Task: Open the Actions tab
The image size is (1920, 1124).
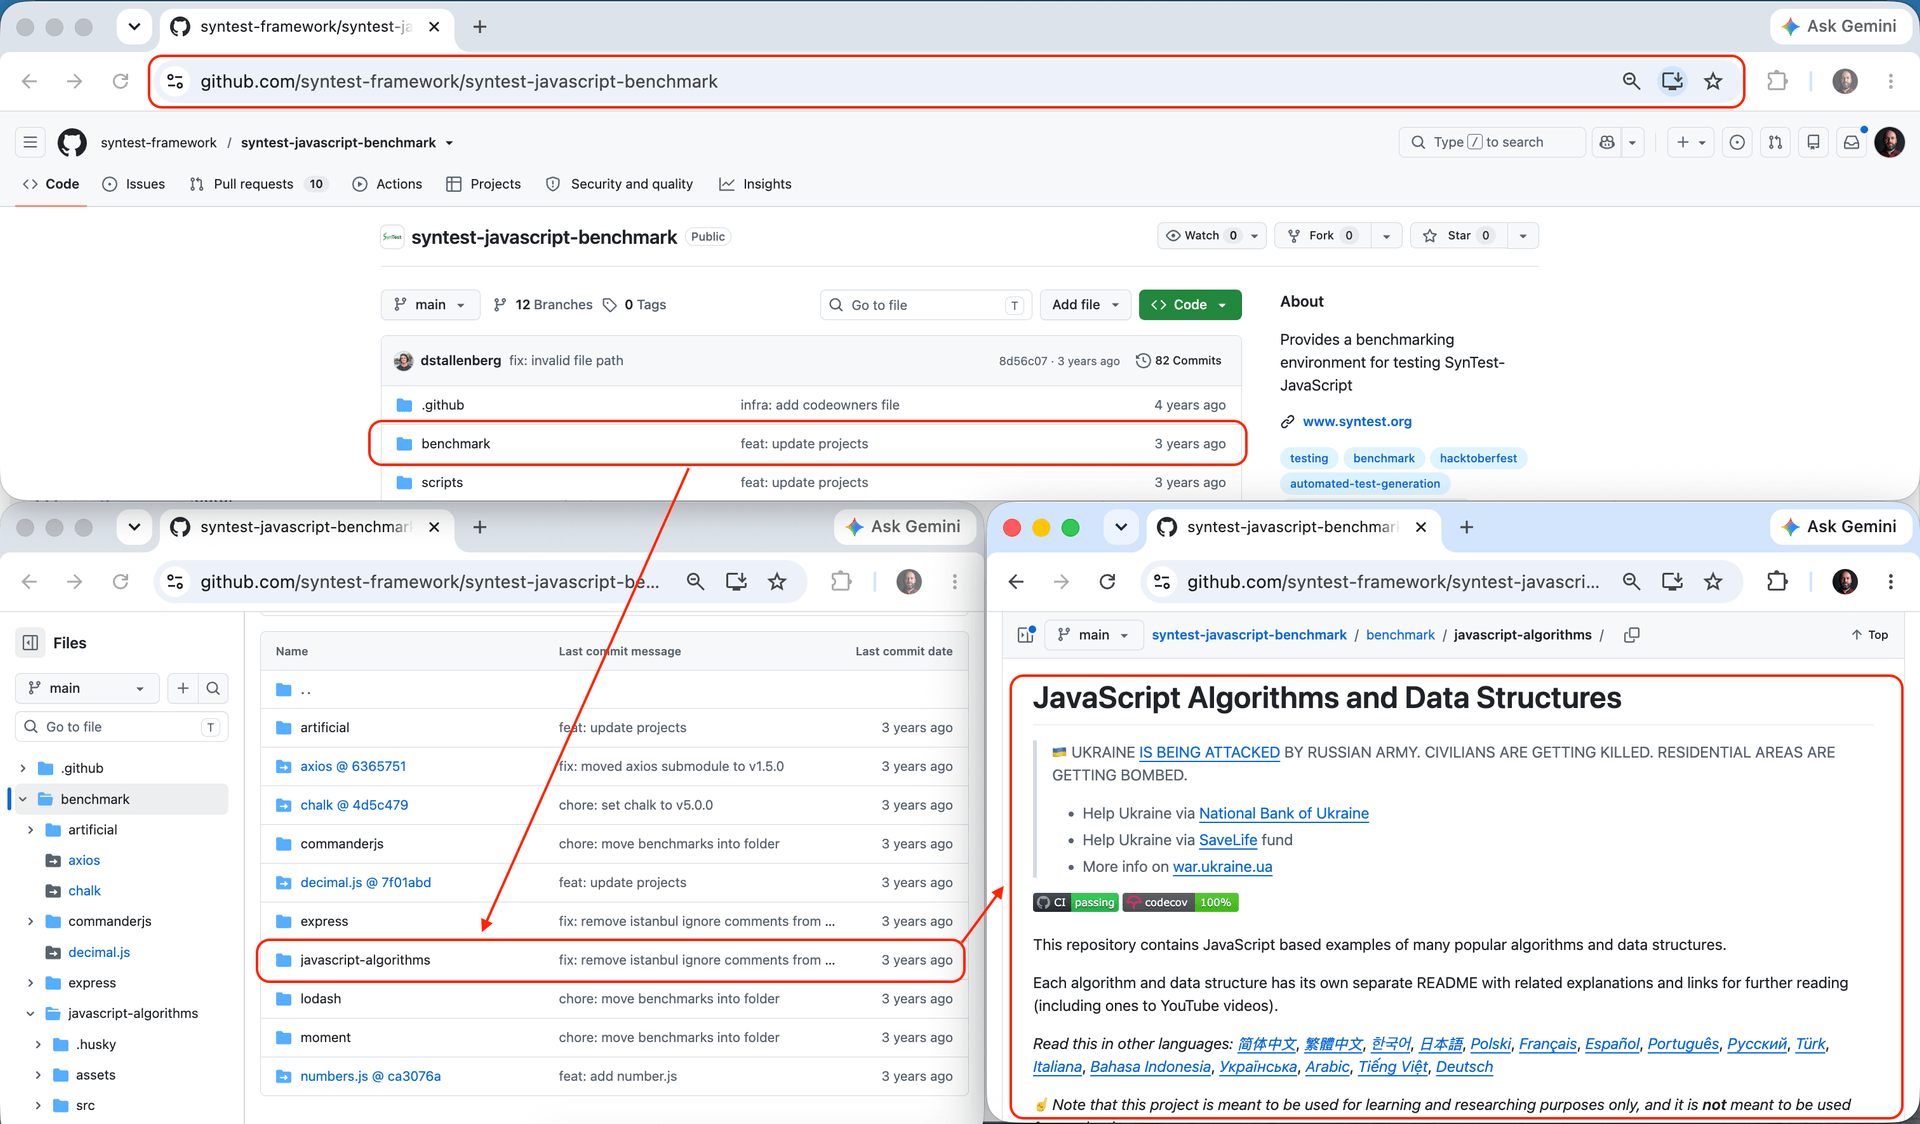Action: pyautogui.click(x=388, y=184)
